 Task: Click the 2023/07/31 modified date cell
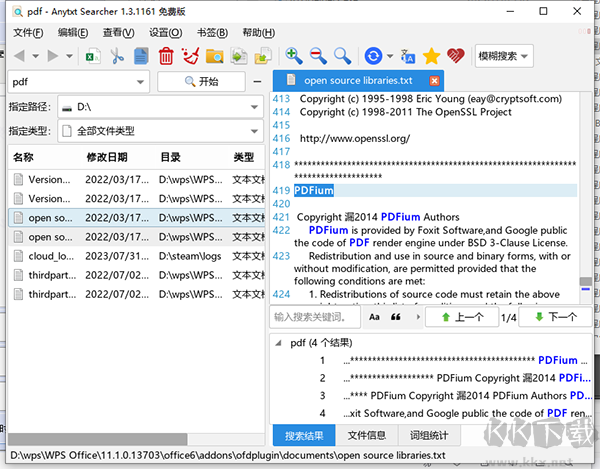[x=117, y=256]
